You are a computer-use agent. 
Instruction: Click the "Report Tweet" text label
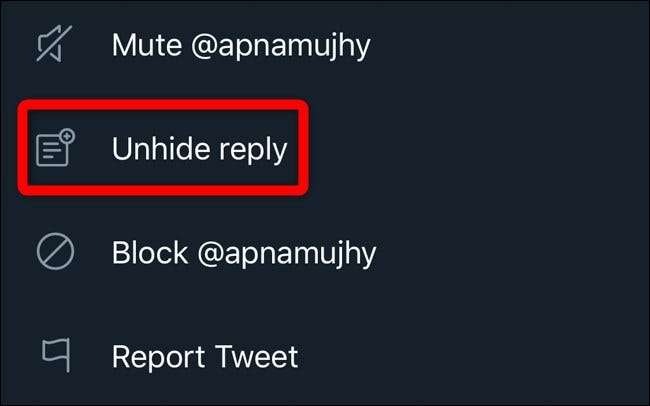(204, 356)
